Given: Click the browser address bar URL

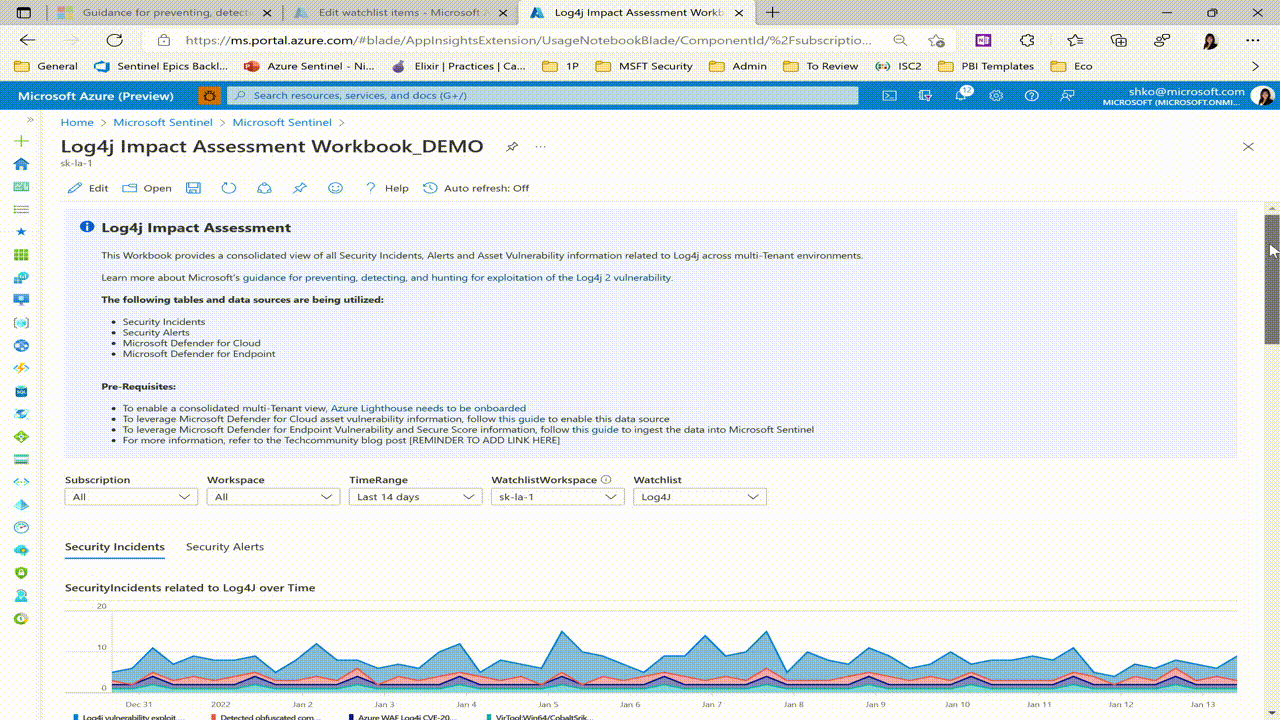Looking at the screenshot, I should click(x=529, y=41).
